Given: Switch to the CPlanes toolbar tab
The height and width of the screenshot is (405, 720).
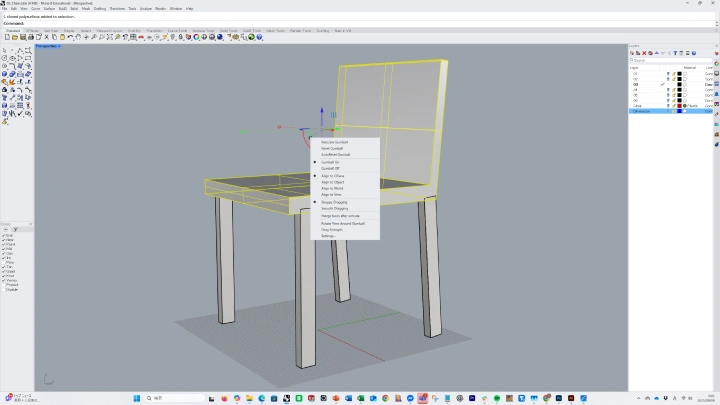Looking at the screenshot, I should point(32,31).
